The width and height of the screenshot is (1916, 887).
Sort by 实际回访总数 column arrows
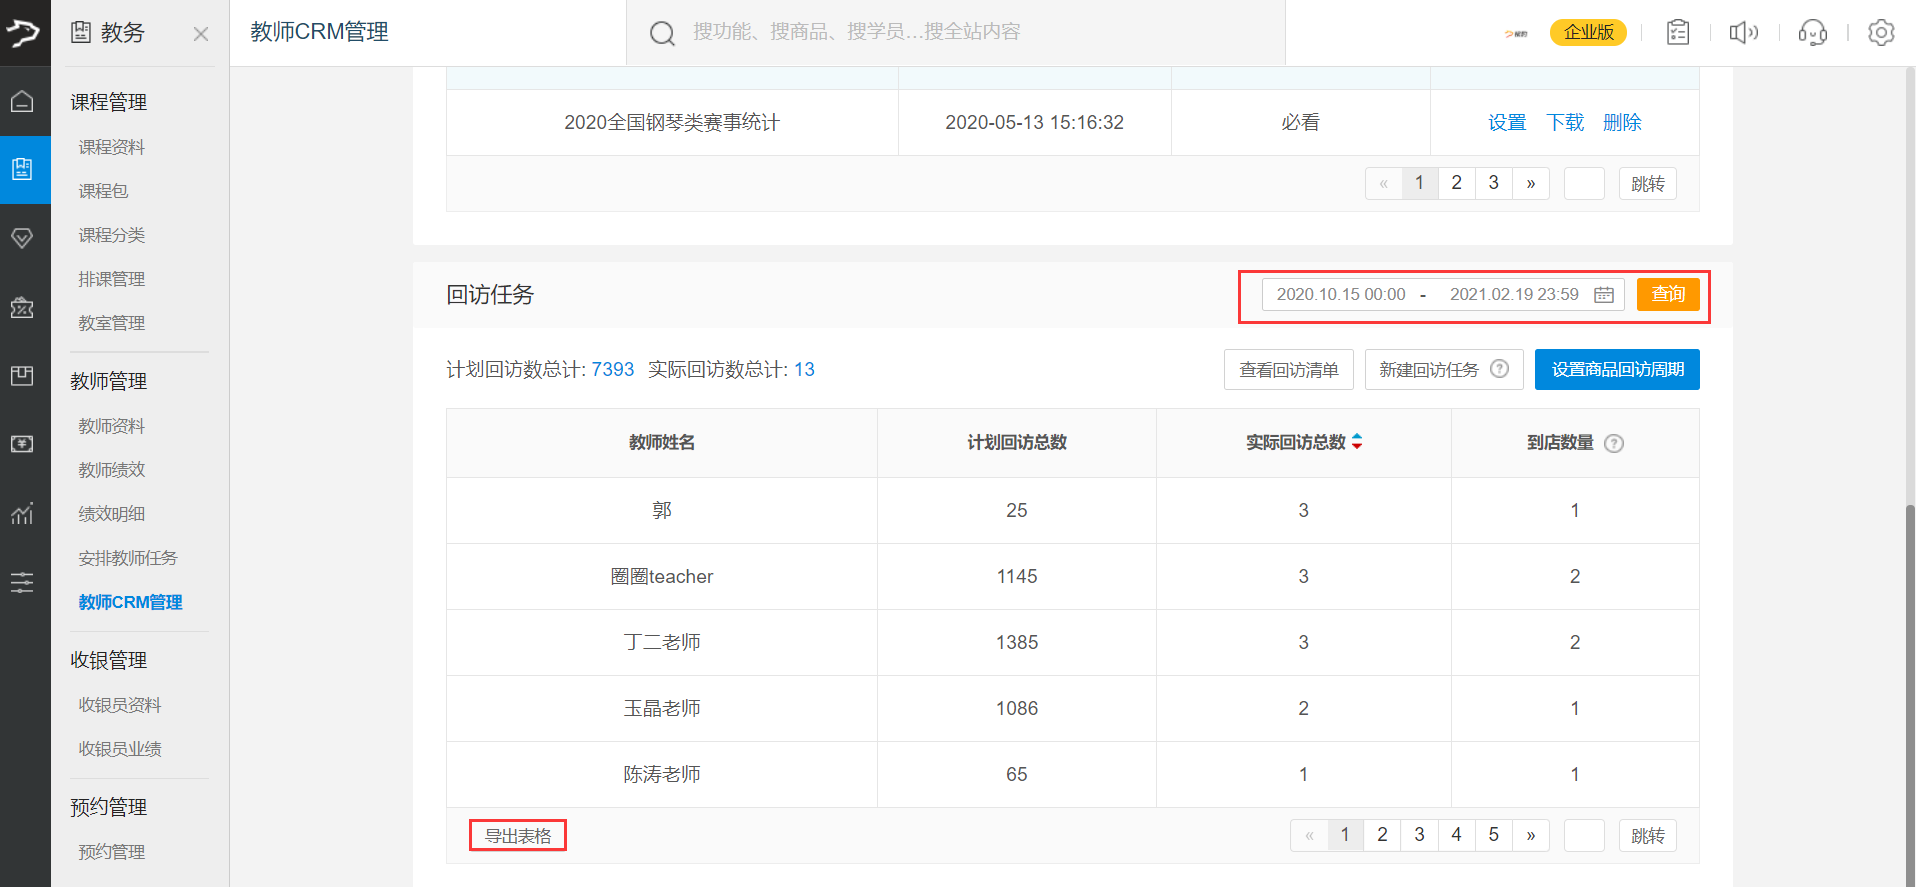(x=1357, y=442)
